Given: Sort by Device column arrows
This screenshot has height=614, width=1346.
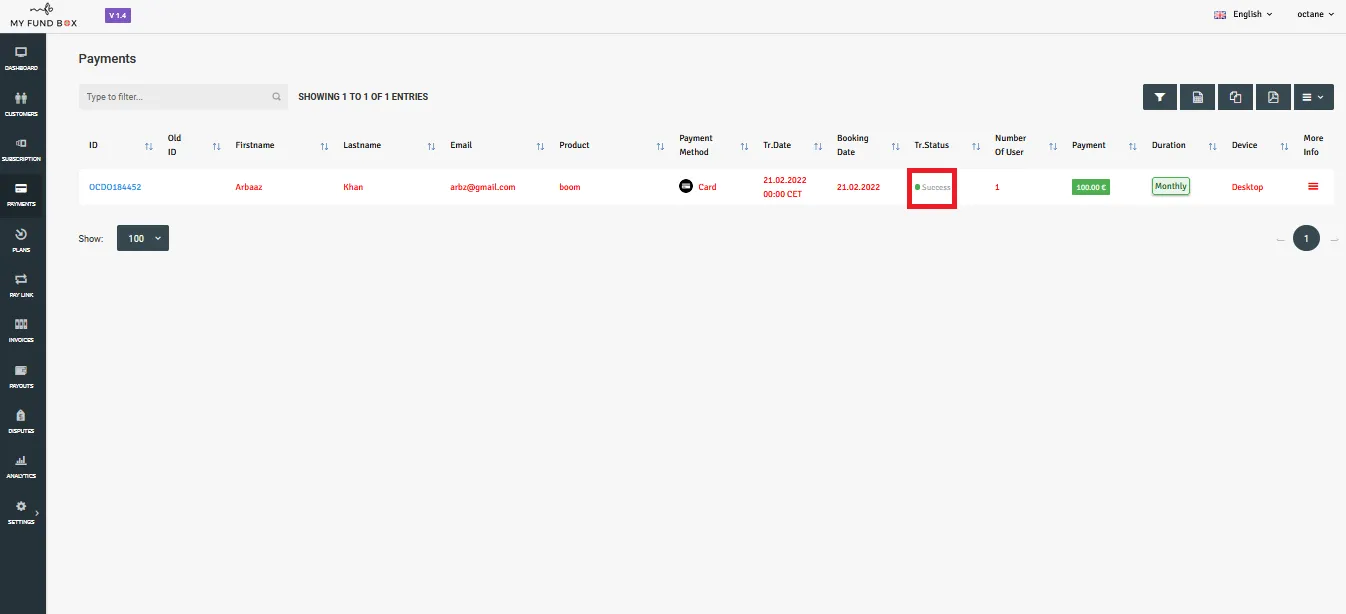Looking at the screenshot, I should click(1285, 146).
